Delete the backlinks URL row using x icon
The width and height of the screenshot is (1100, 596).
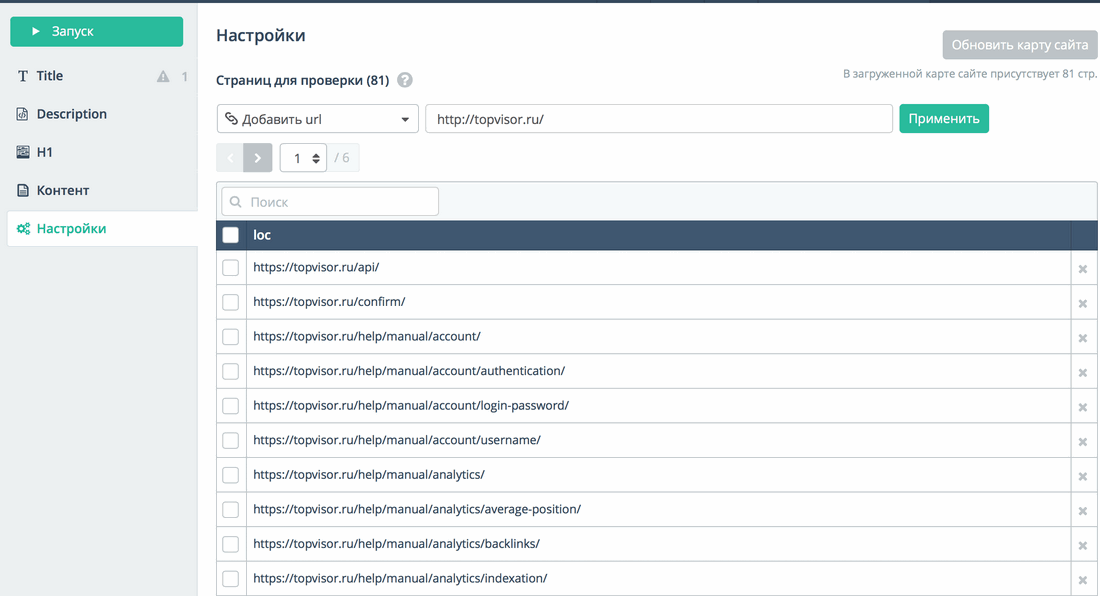click(1082, 545)
